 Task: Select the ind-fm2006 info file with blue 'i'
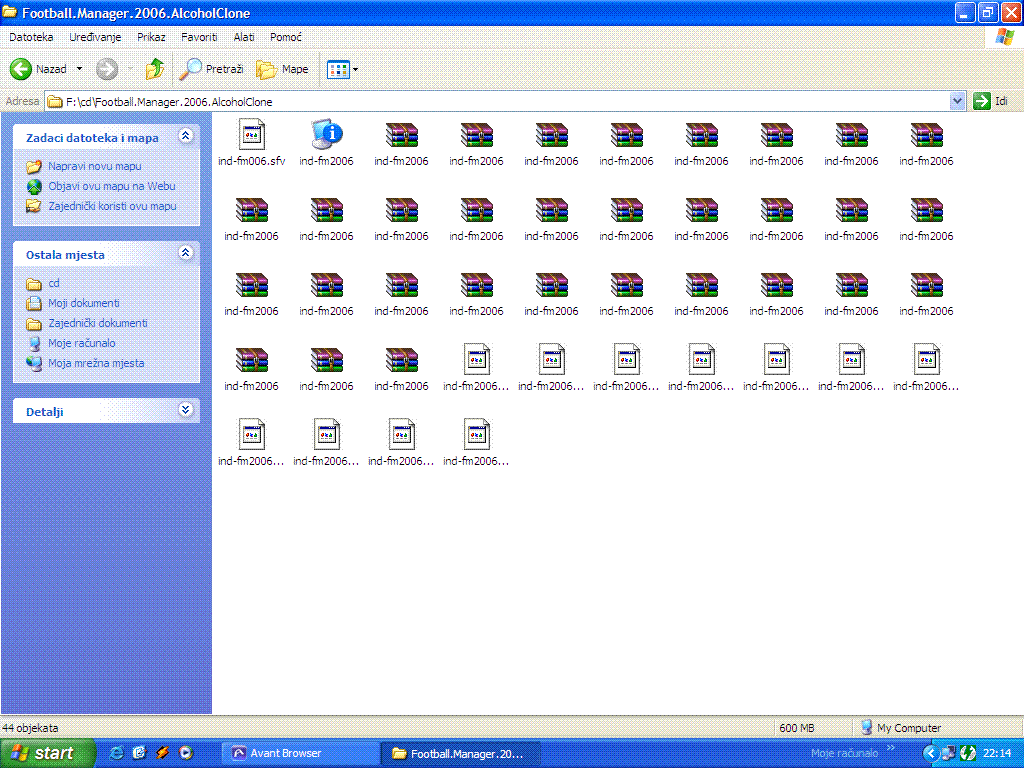coord(326,135)
